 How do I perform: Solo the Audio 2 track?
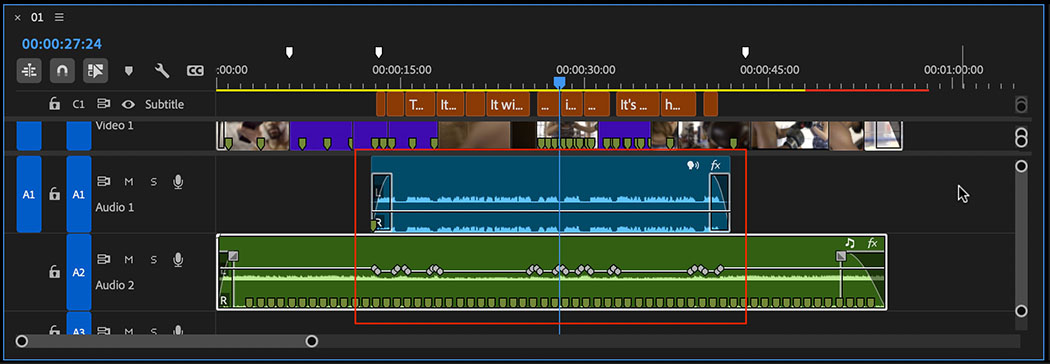coord(153,259)
